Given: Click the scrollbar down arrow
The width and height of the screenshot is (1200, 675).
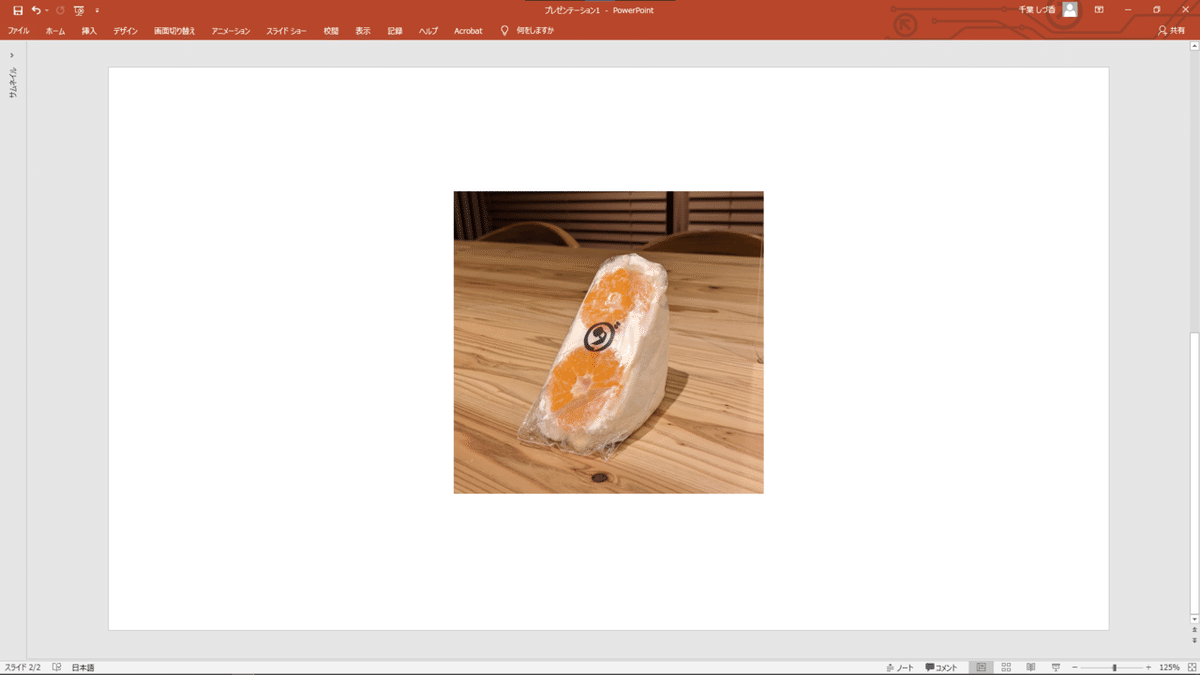Looking at the screenshot, I should [x=1194, y=619].
